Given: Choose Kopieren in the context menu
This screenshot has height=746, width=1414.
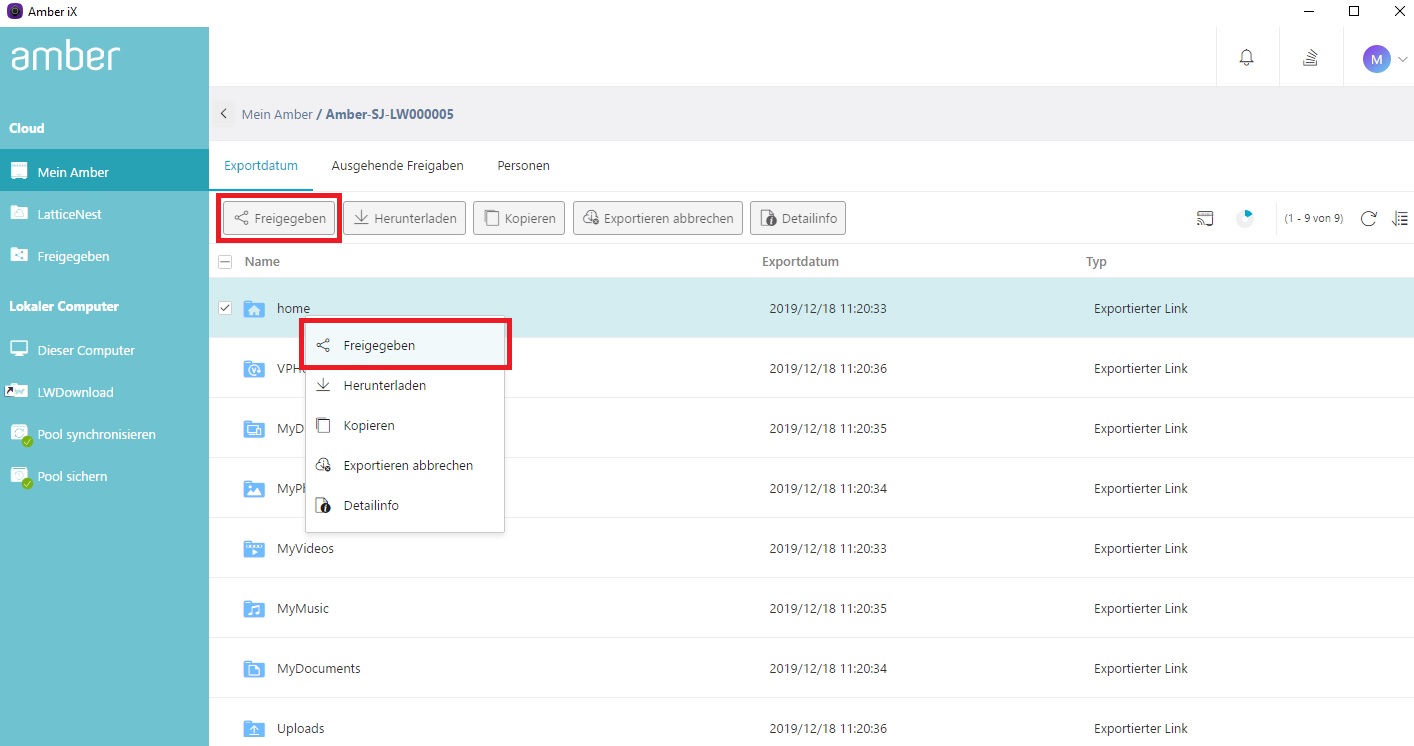Looking at the screenshot, I should (404, 426).
